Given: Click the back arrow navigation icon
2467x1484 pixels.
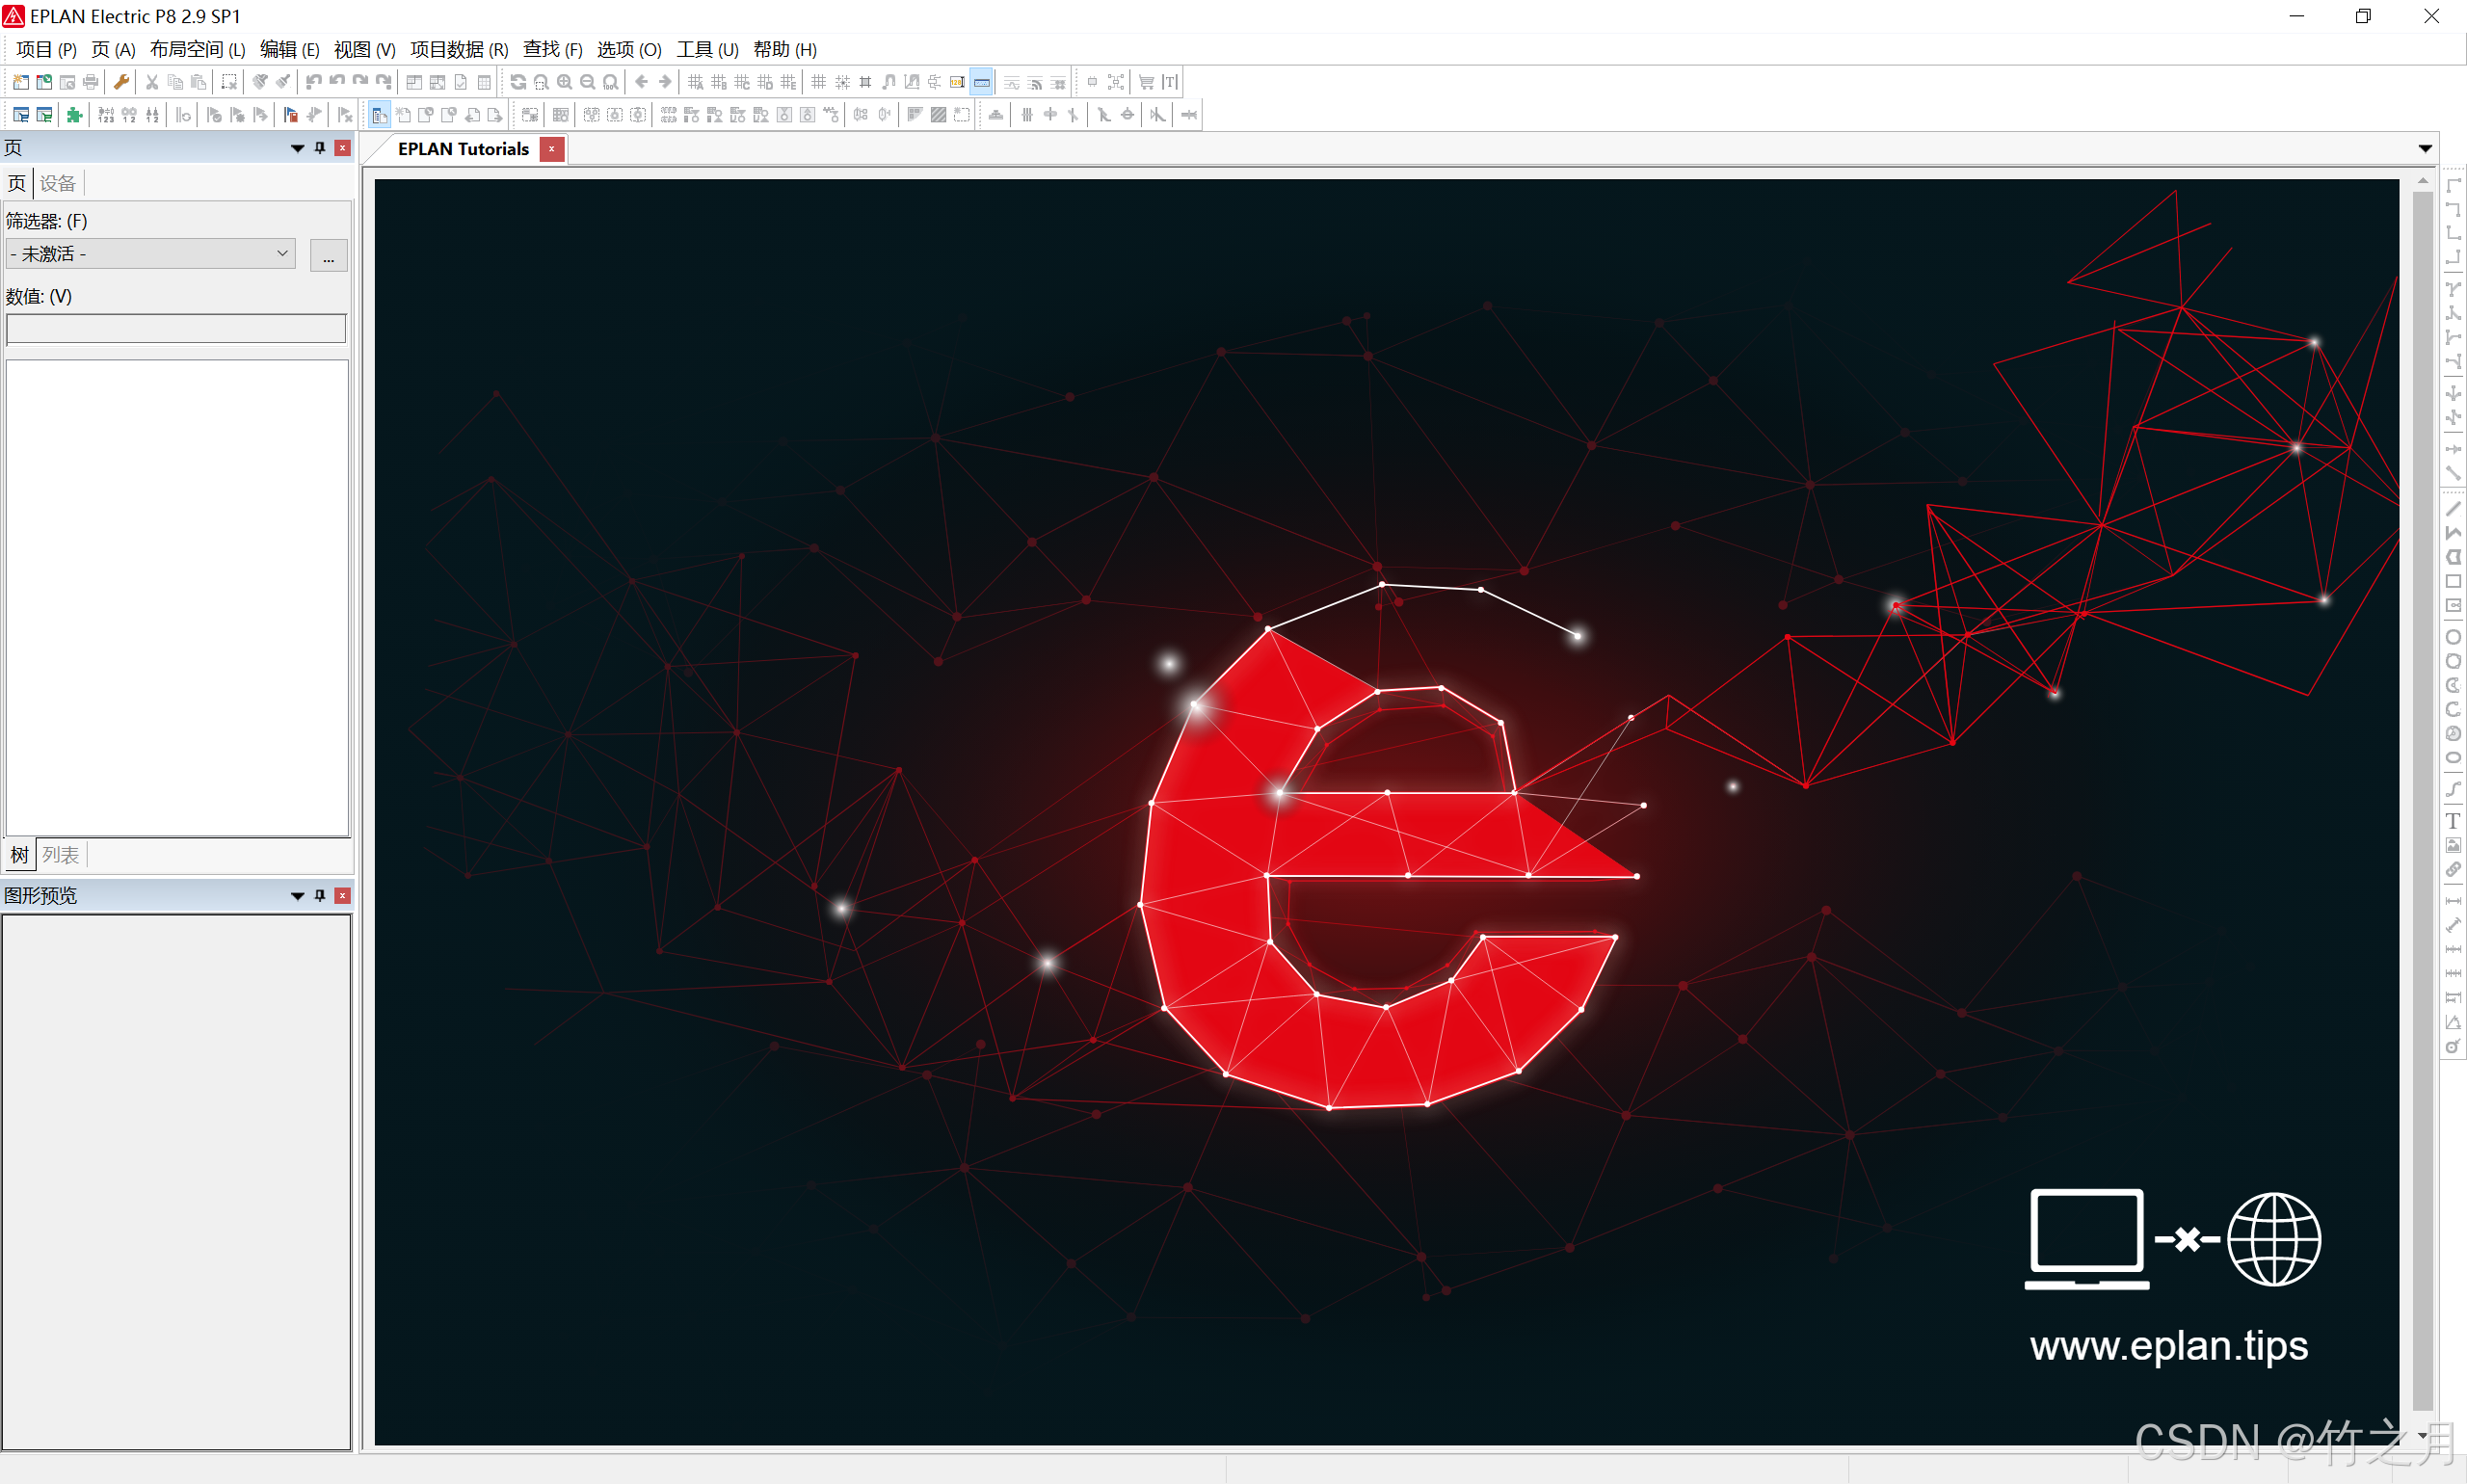Looking at the screenshot, I should pos(642,82).
